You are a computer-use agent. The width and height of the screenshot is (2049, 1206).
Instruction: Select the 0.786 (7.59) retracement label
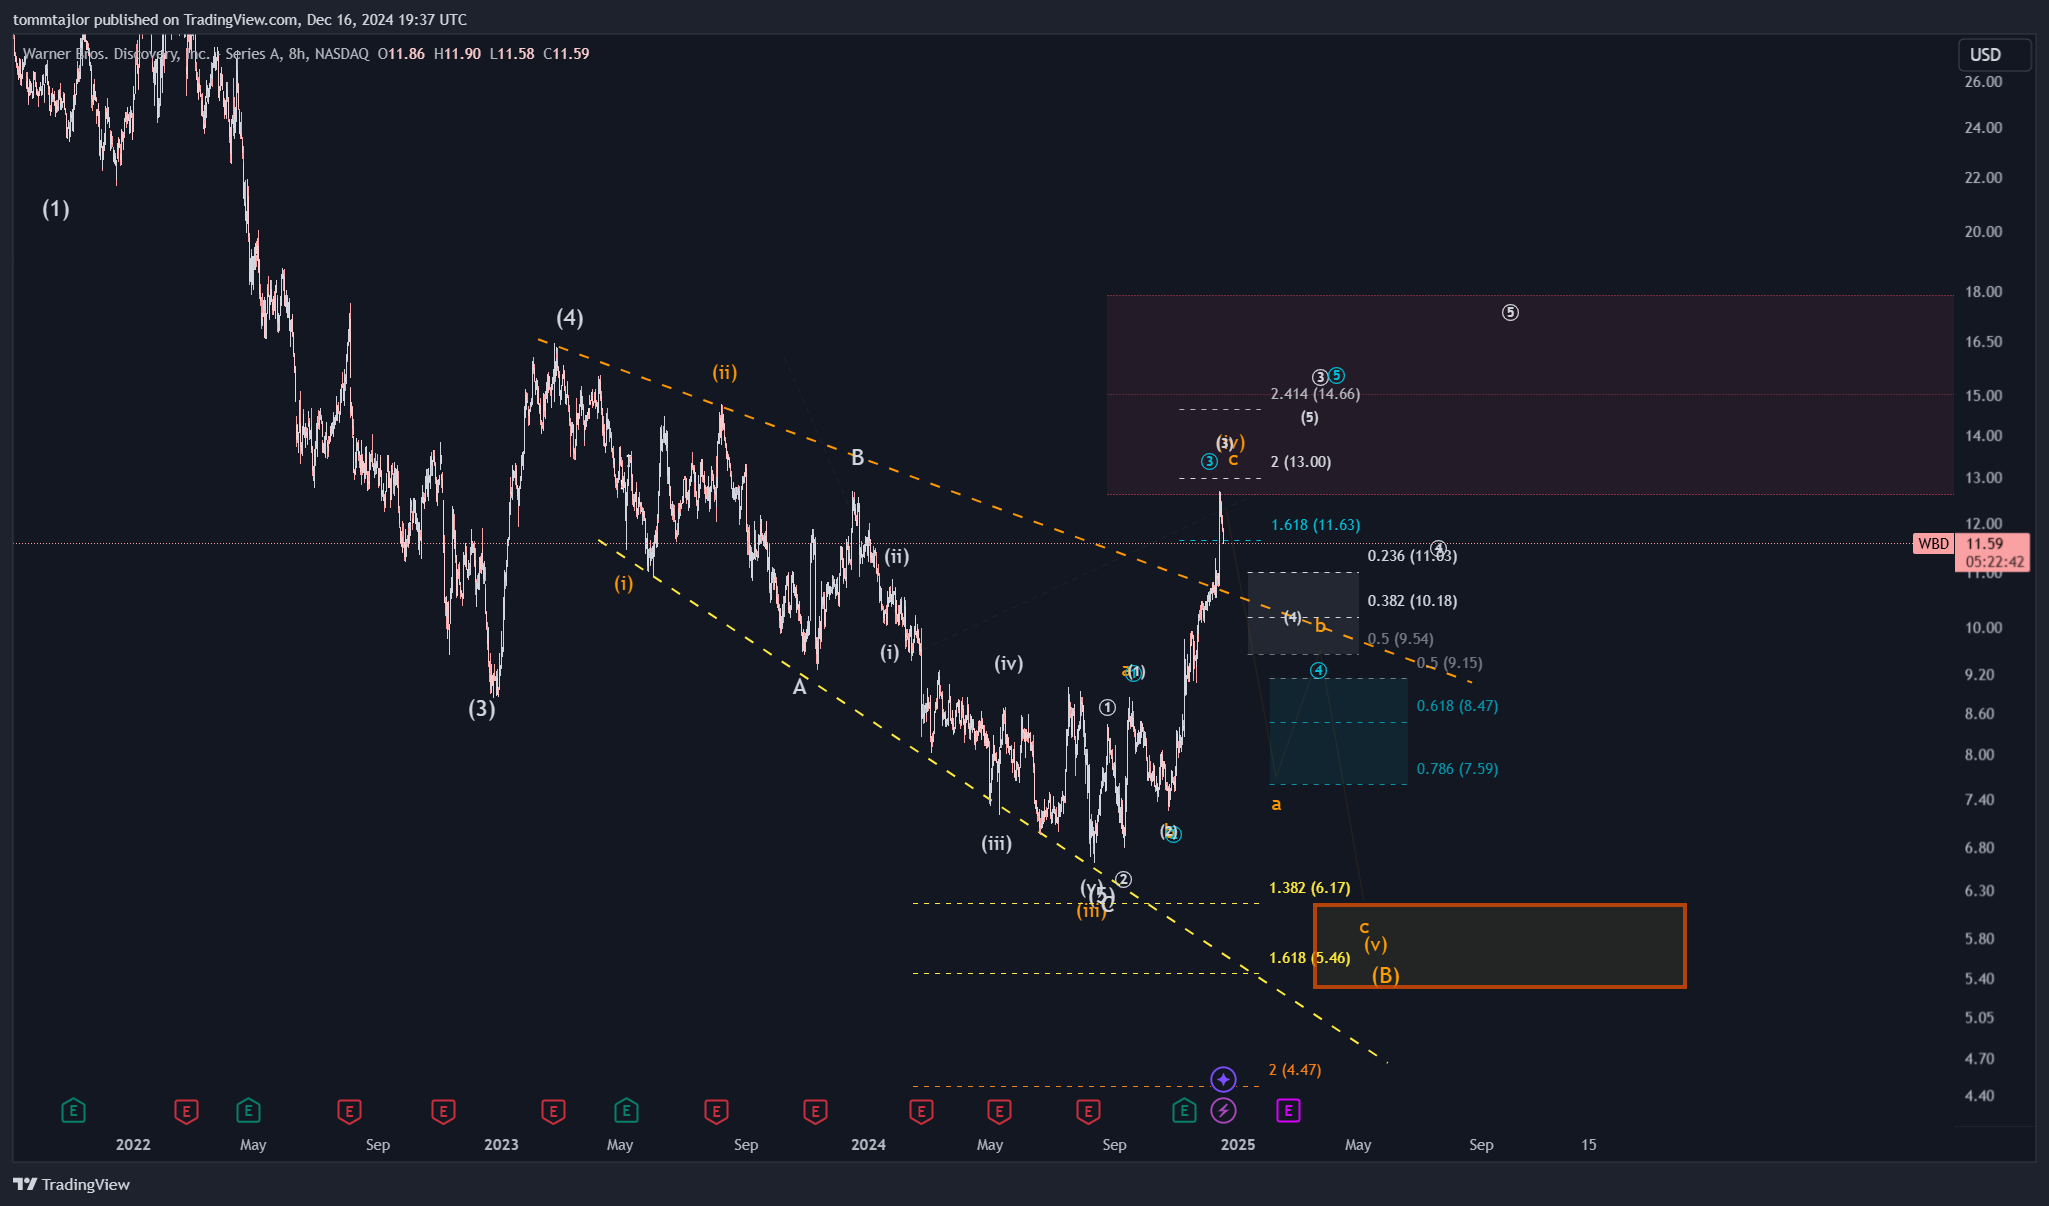[1457, 769]
